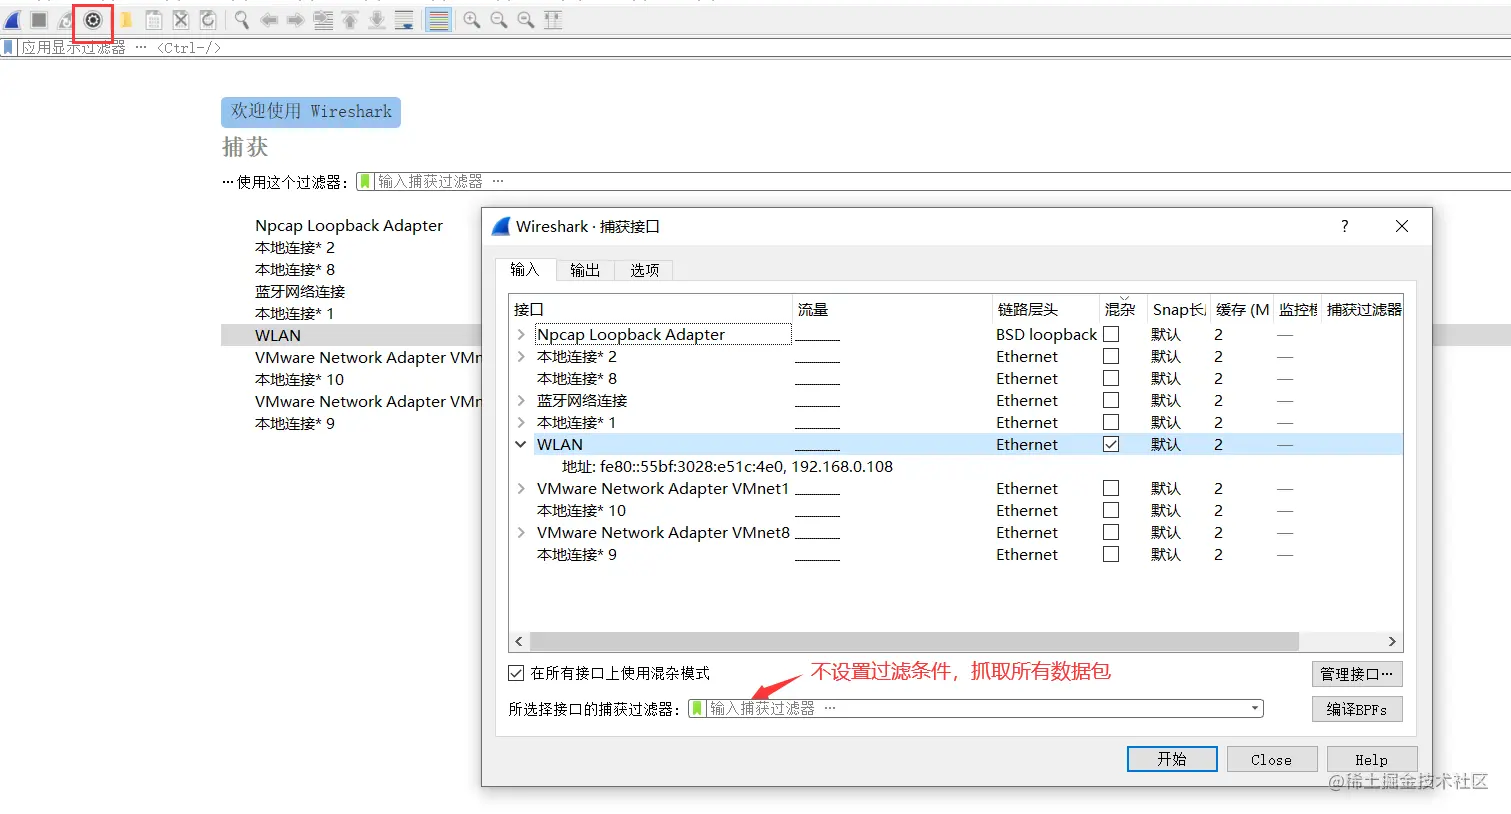Screen dimensions: 1511x814
Task: Enable promiscuous mode for Npcap Loopback Adapter
Action: (1111, 334)
